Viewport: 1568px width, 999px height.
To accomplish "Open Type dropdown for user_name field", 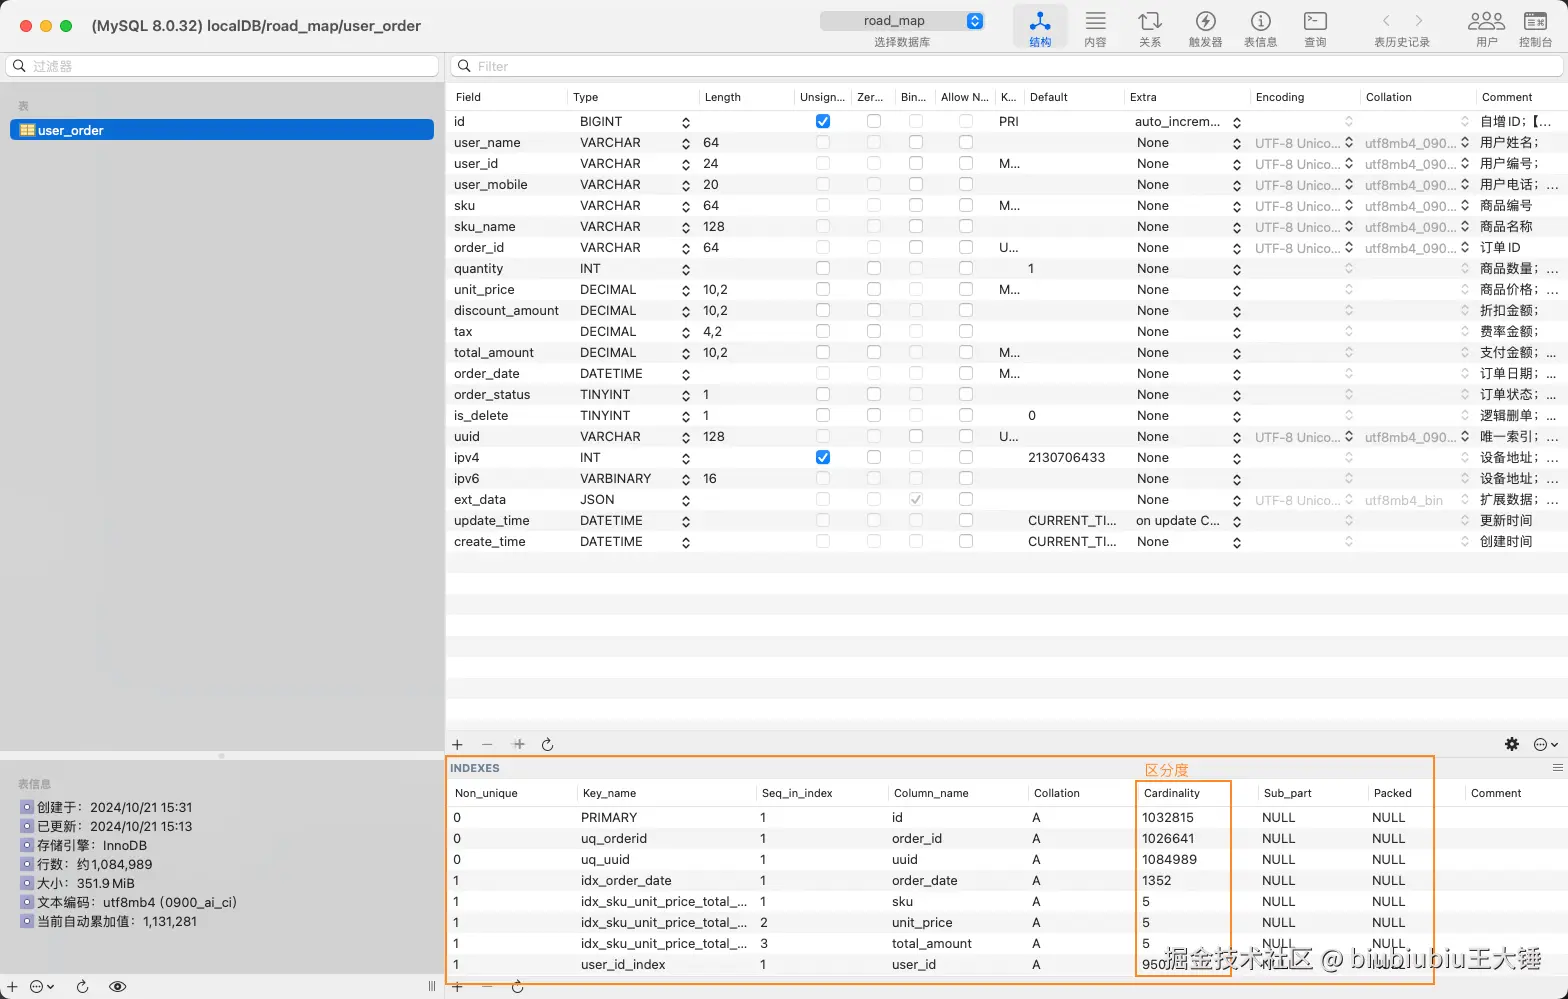I will point(685,143).
